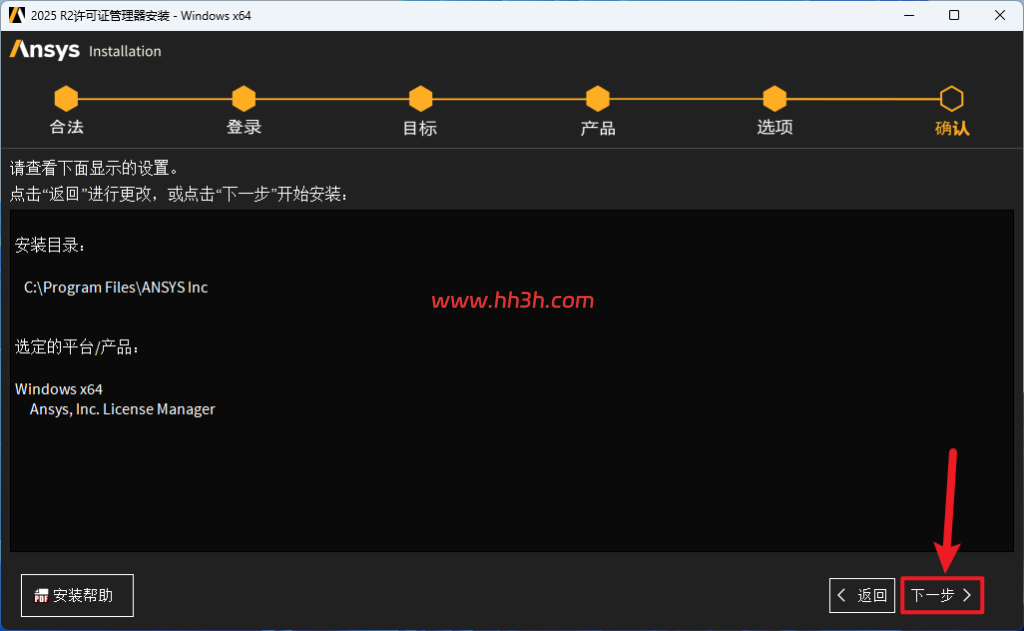
Task: Select the 登录 step label
Action: click(244, 127)
